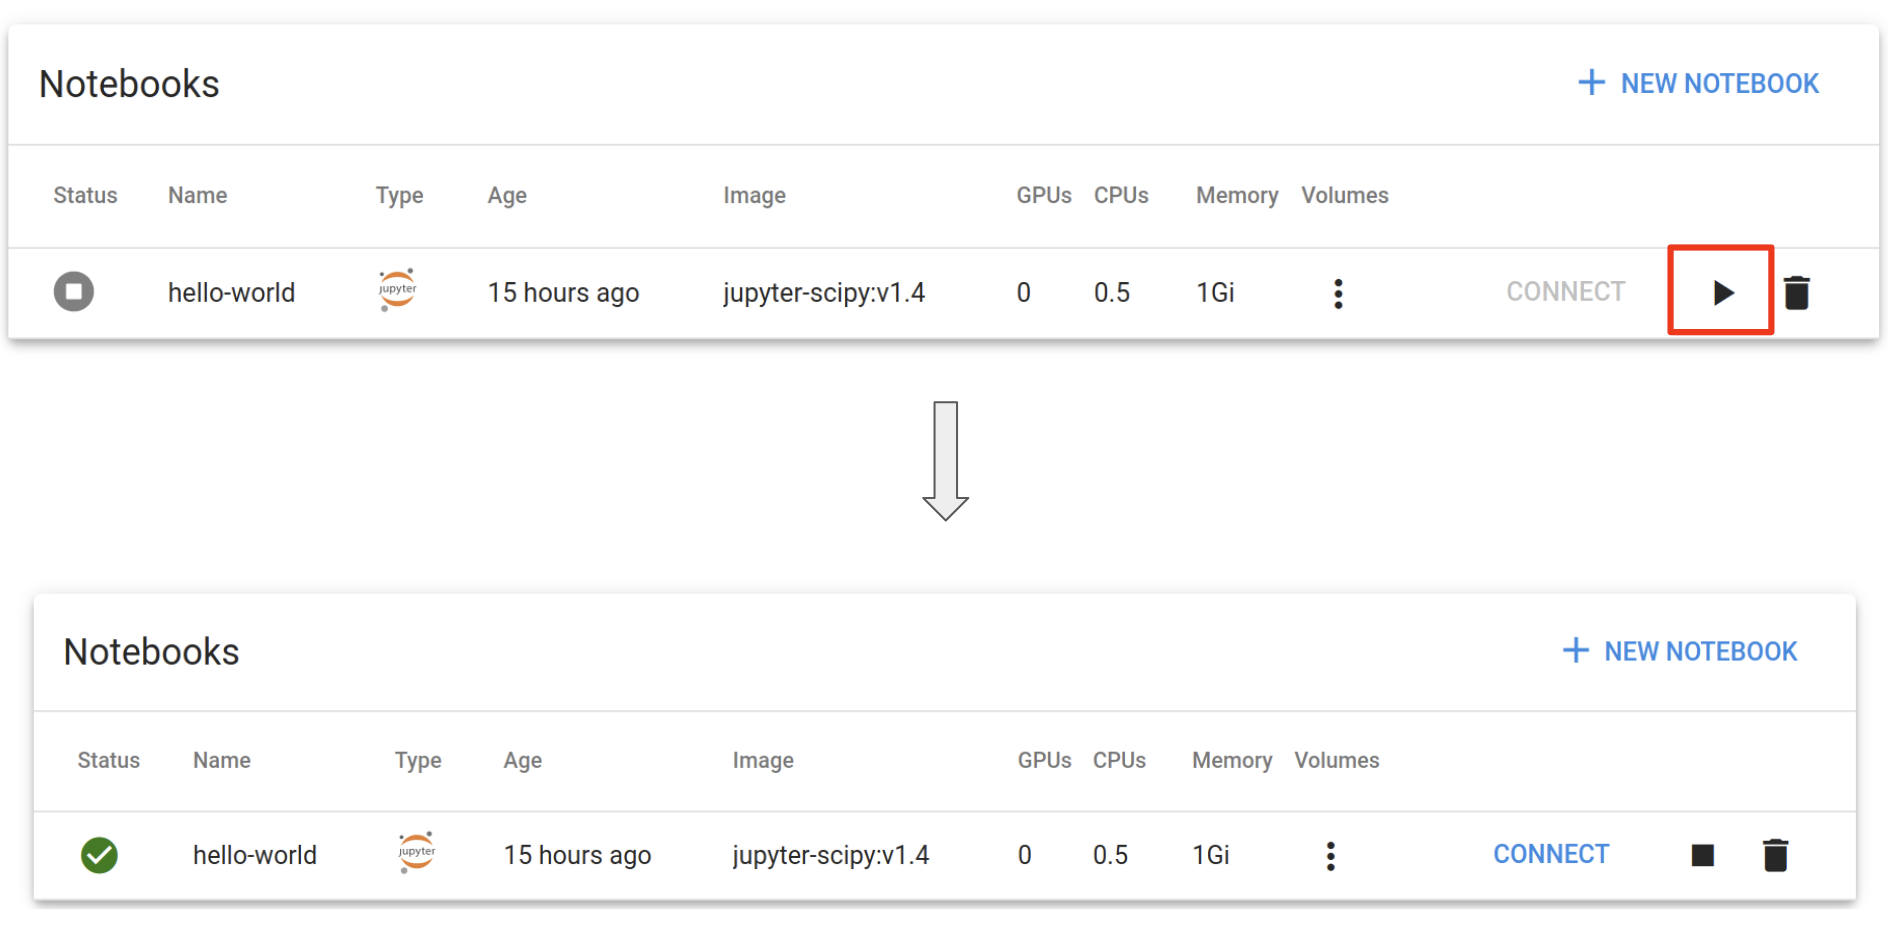Click Status column header in top table
The height and width of the screenshot is (932, 1888).
85,195
